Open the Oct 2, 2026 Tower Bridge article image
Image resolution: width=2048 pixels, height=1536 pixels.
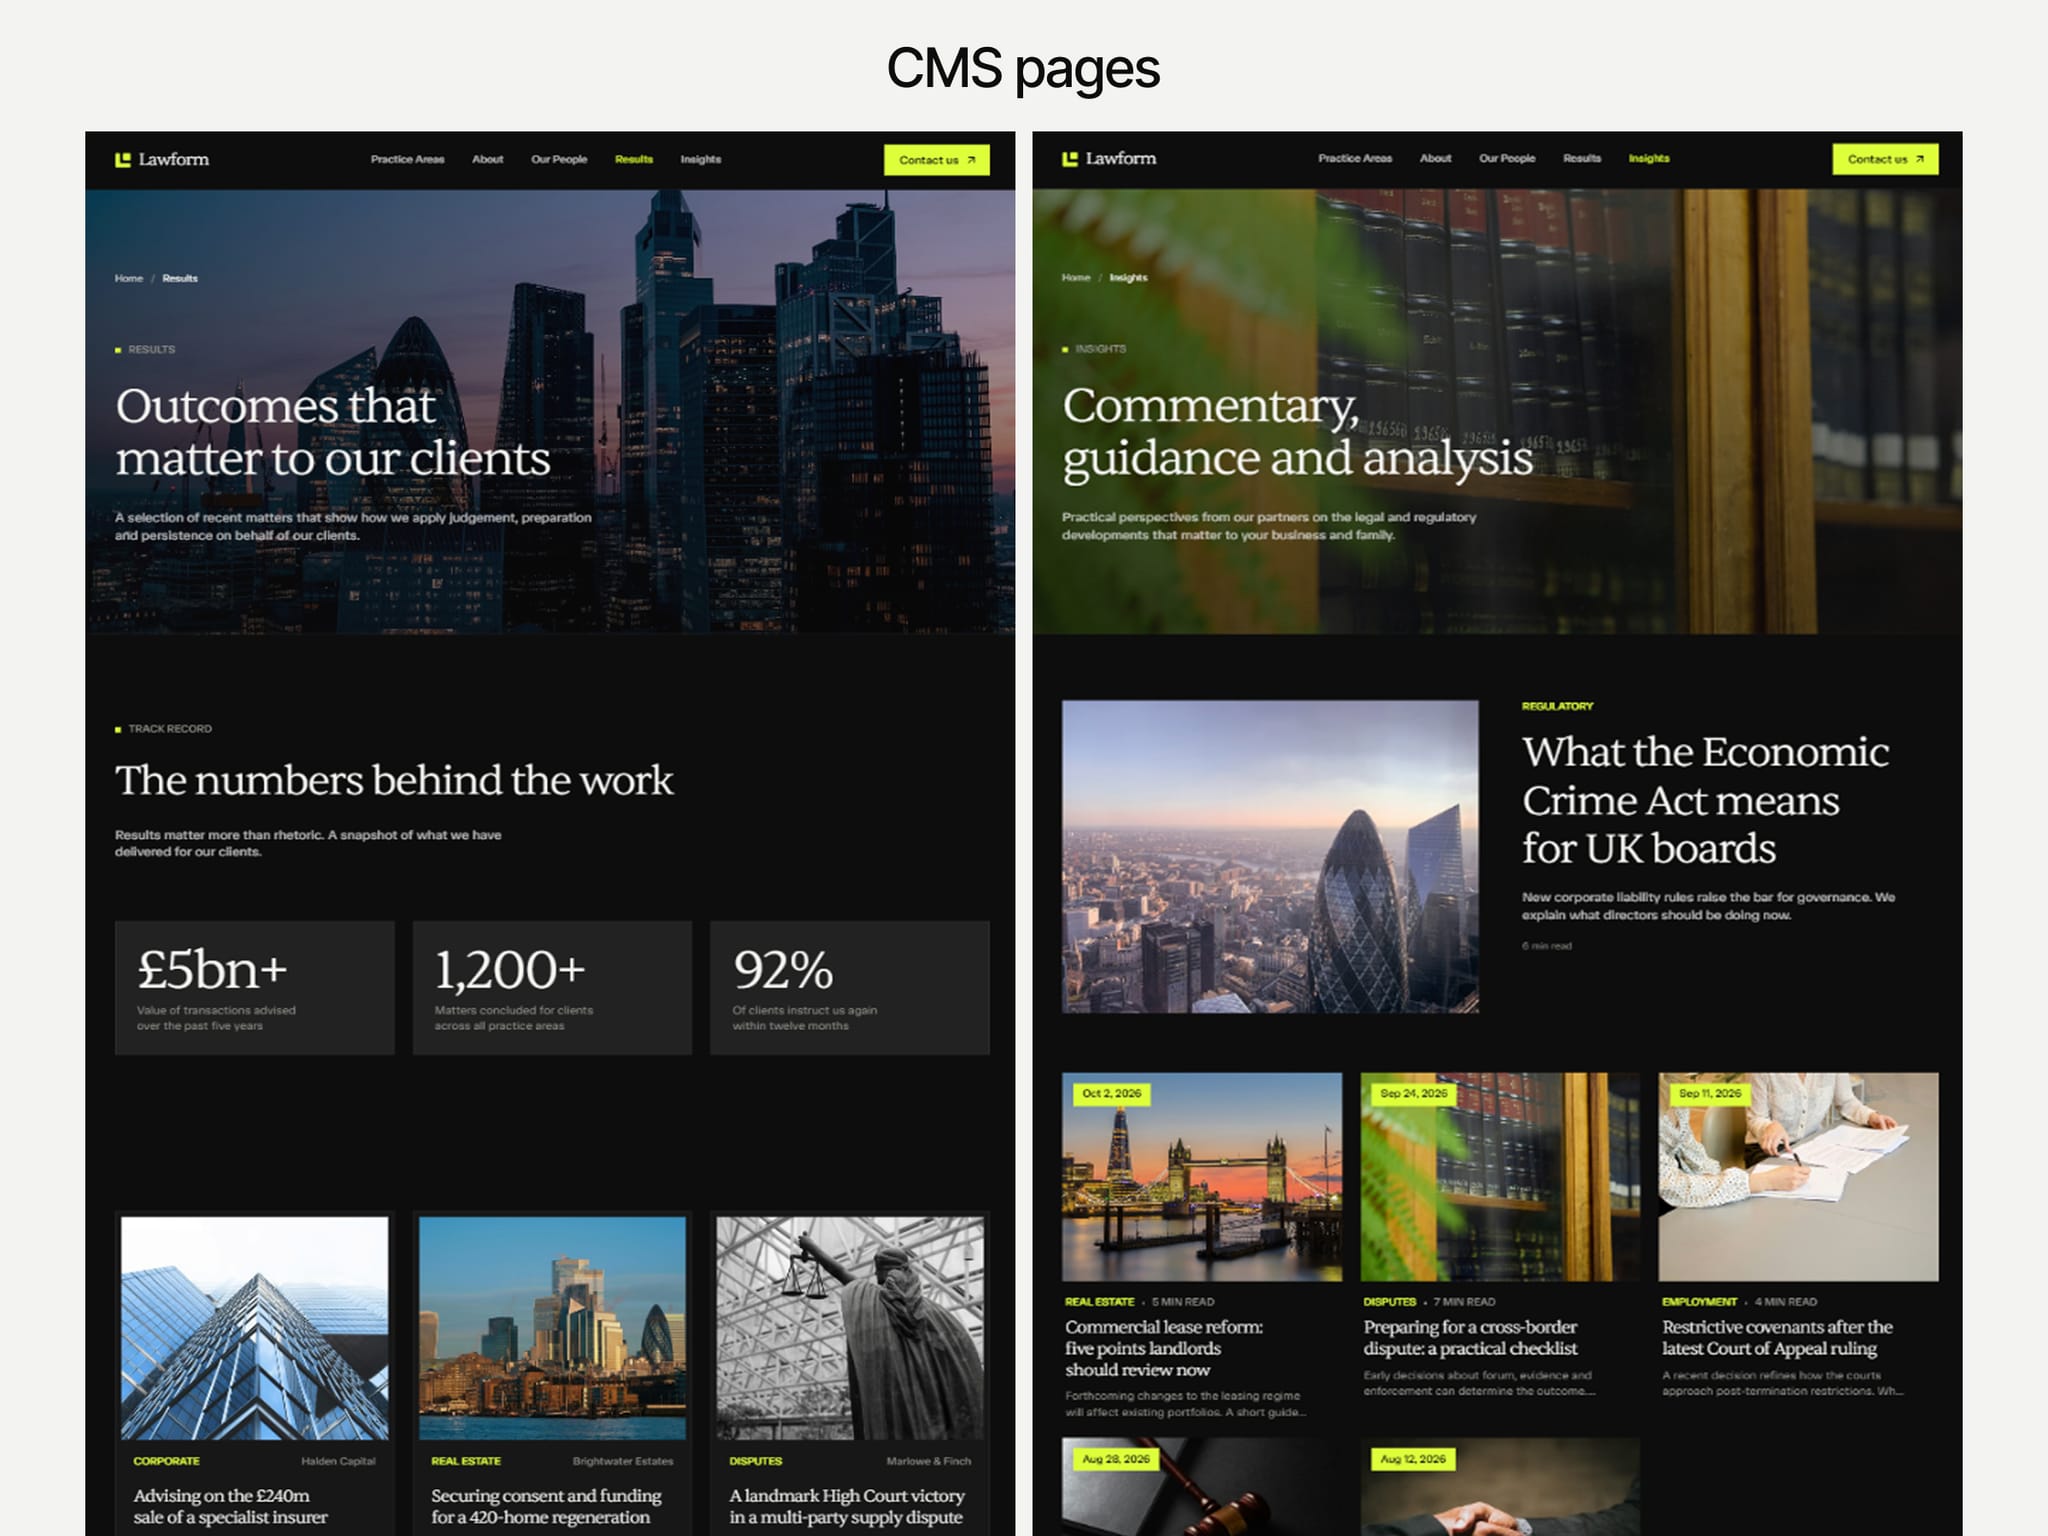(1202, 1177)
